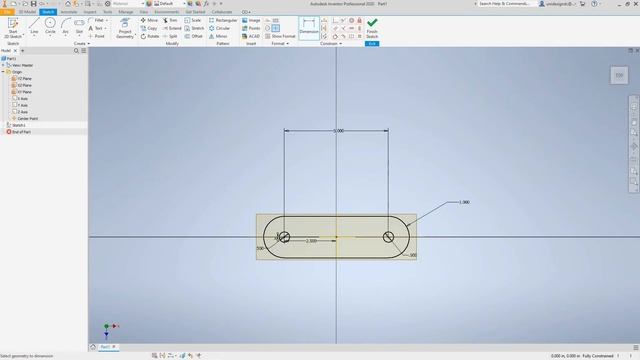Switch to the Manage tab

click(x=126, y=12)
